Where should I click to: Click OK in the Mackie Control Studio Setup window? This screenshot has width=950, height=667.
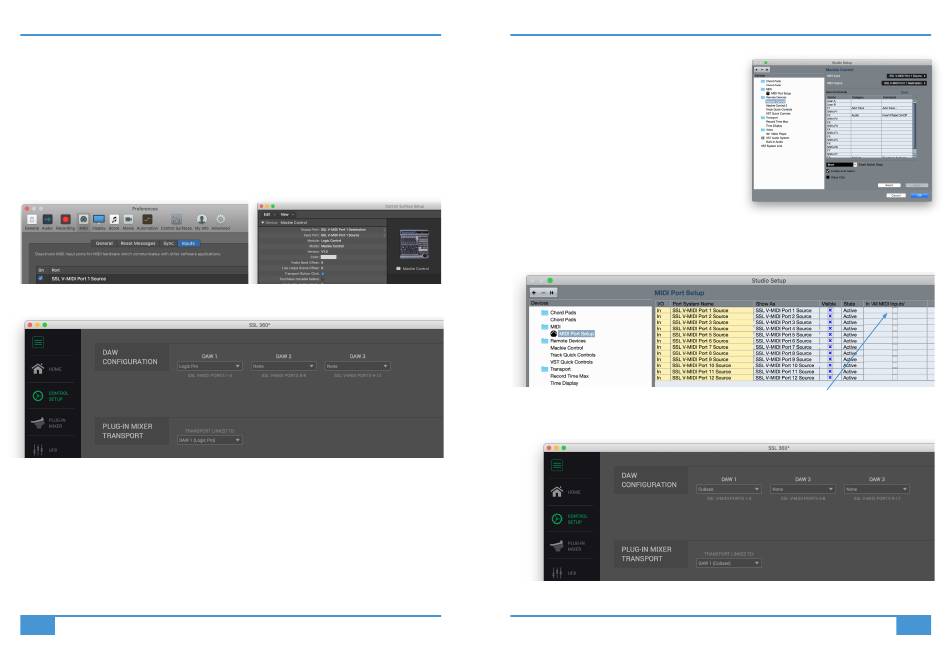tap(919, 195)
